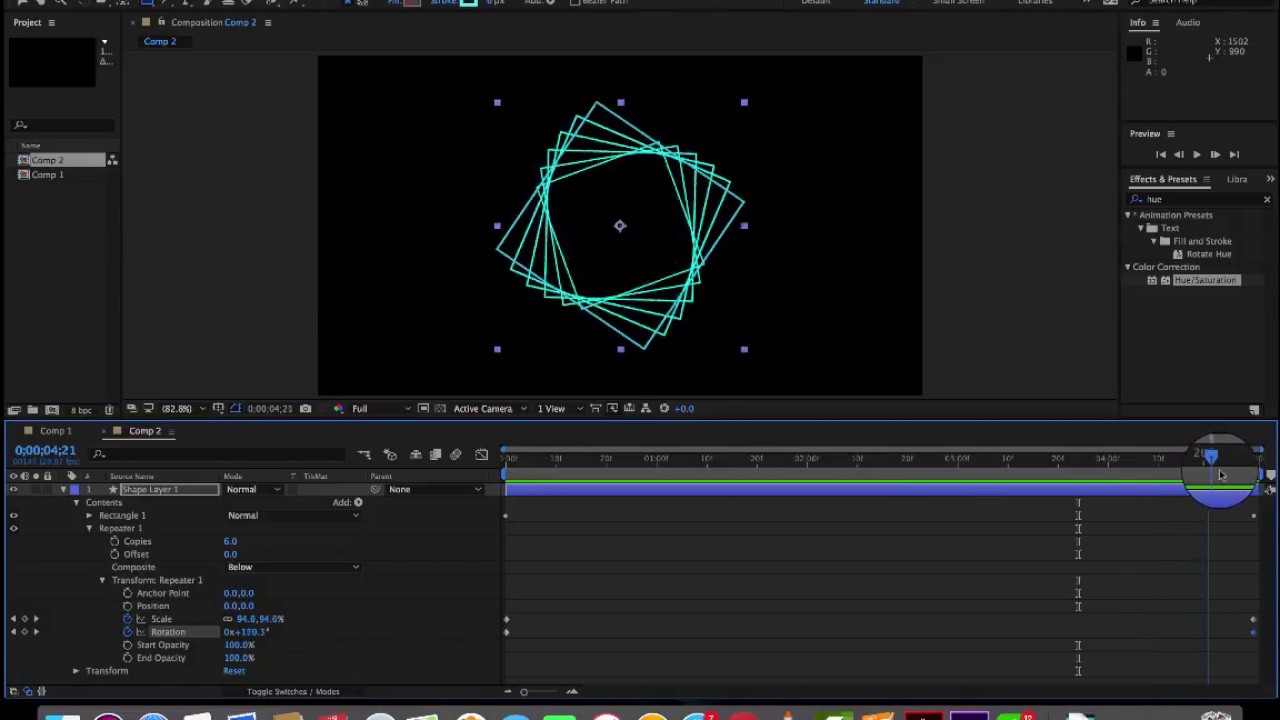Image resolution: width=1280 pixels, height=720 pixels.
Task: Play the composition in Preview panel
Action: (1196, 155)
